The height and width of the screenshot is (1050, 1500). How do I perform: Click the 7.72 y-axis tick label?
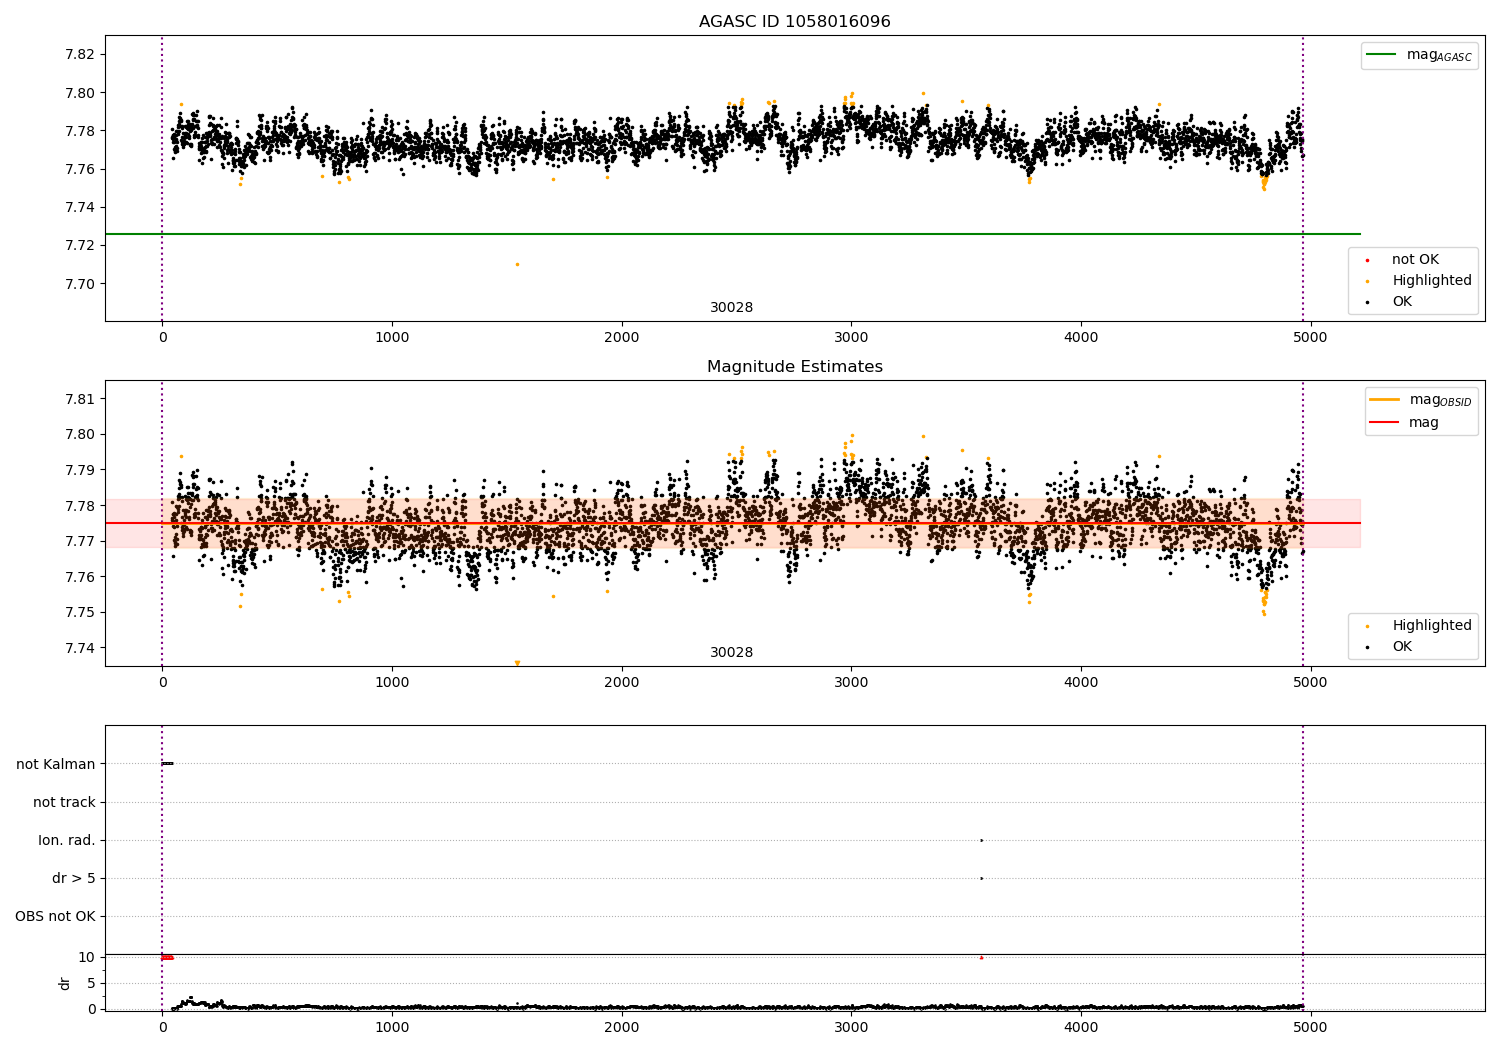[80, 246]
